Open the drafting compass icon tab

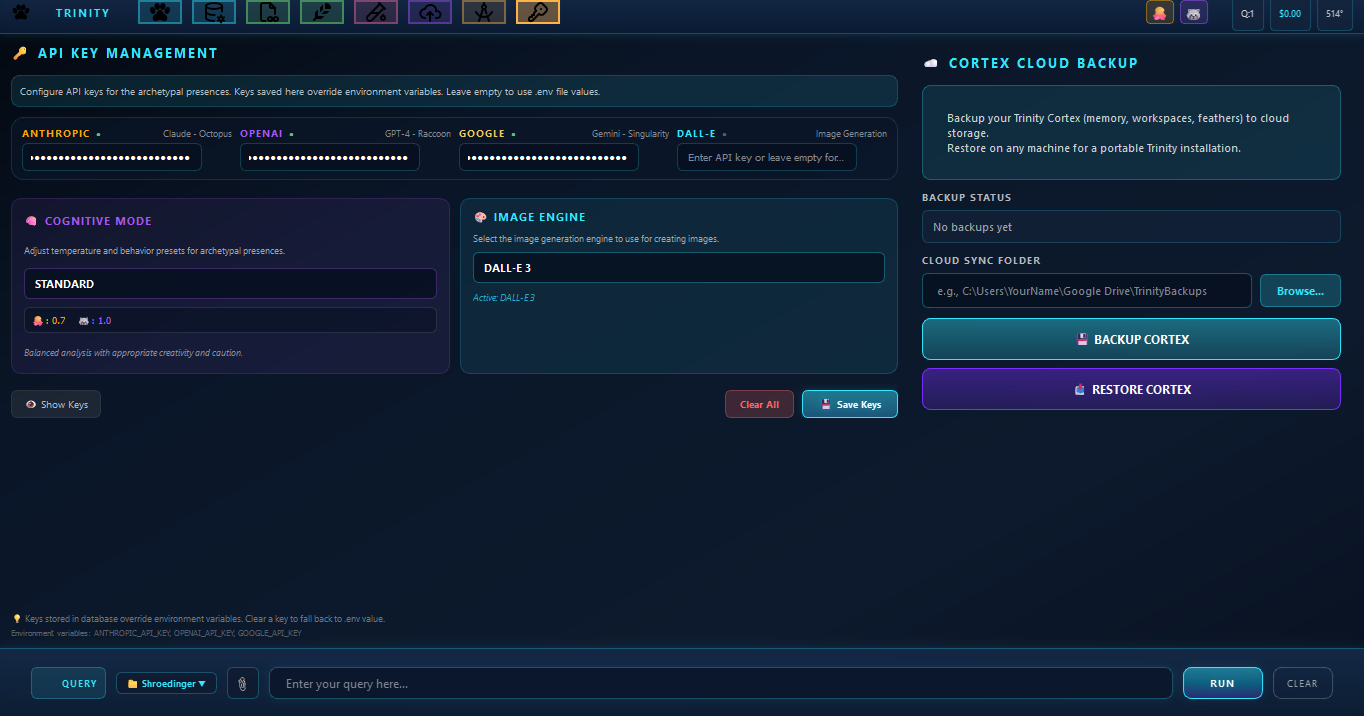point(484,13)
